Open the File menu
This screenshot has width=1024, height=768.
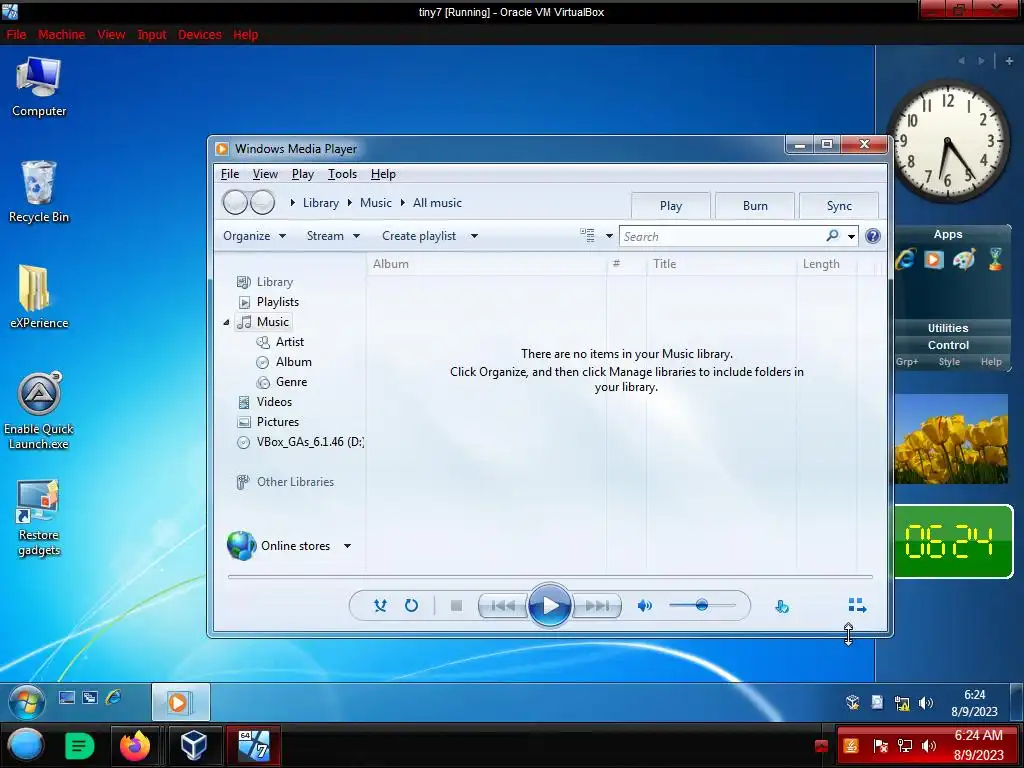(230, 174)
